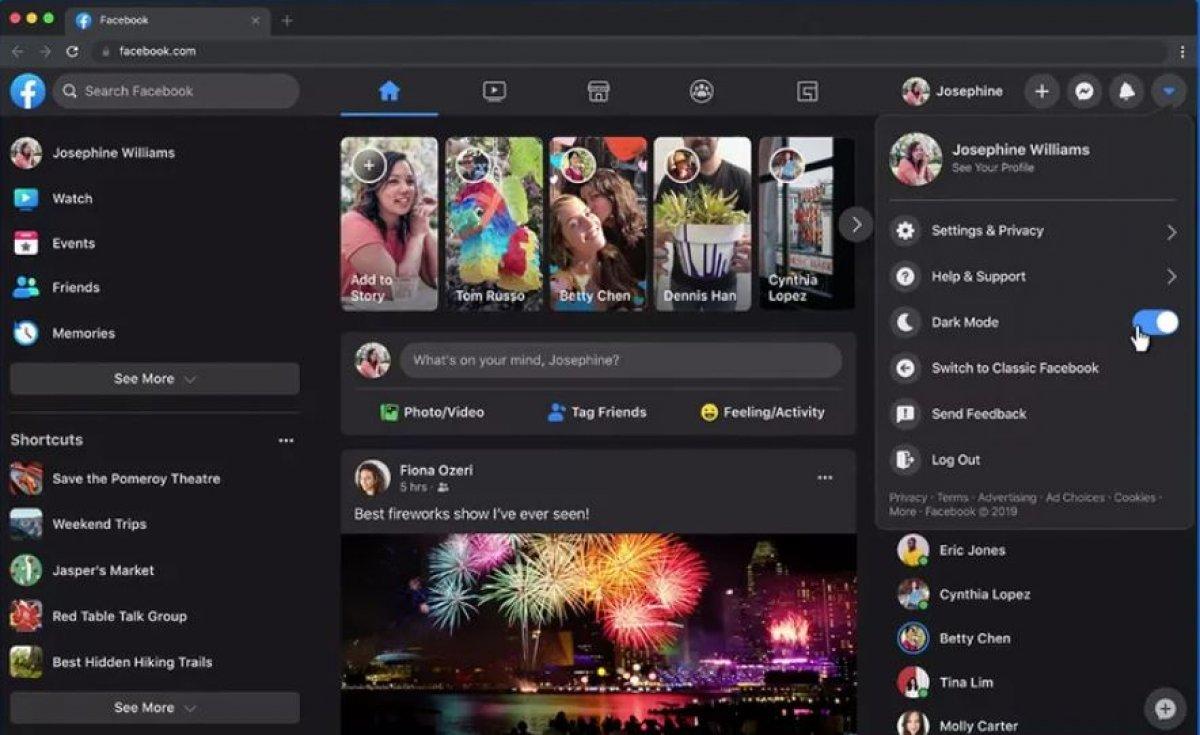The image size is (1200, 735).
Task: Expand See More under the left menu
Action: point(154,379)
